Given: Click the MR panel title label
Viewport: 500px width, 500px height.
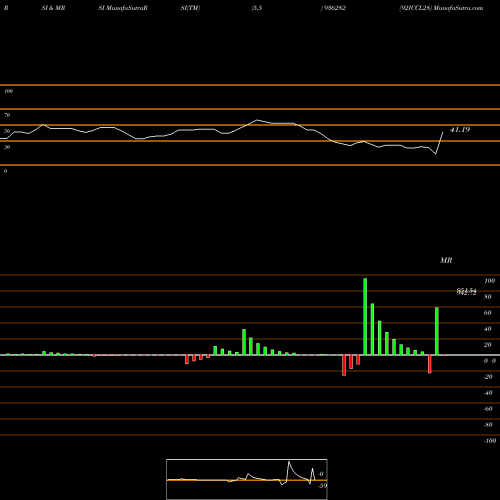Looking at the screenshot, I should point(446,260).
